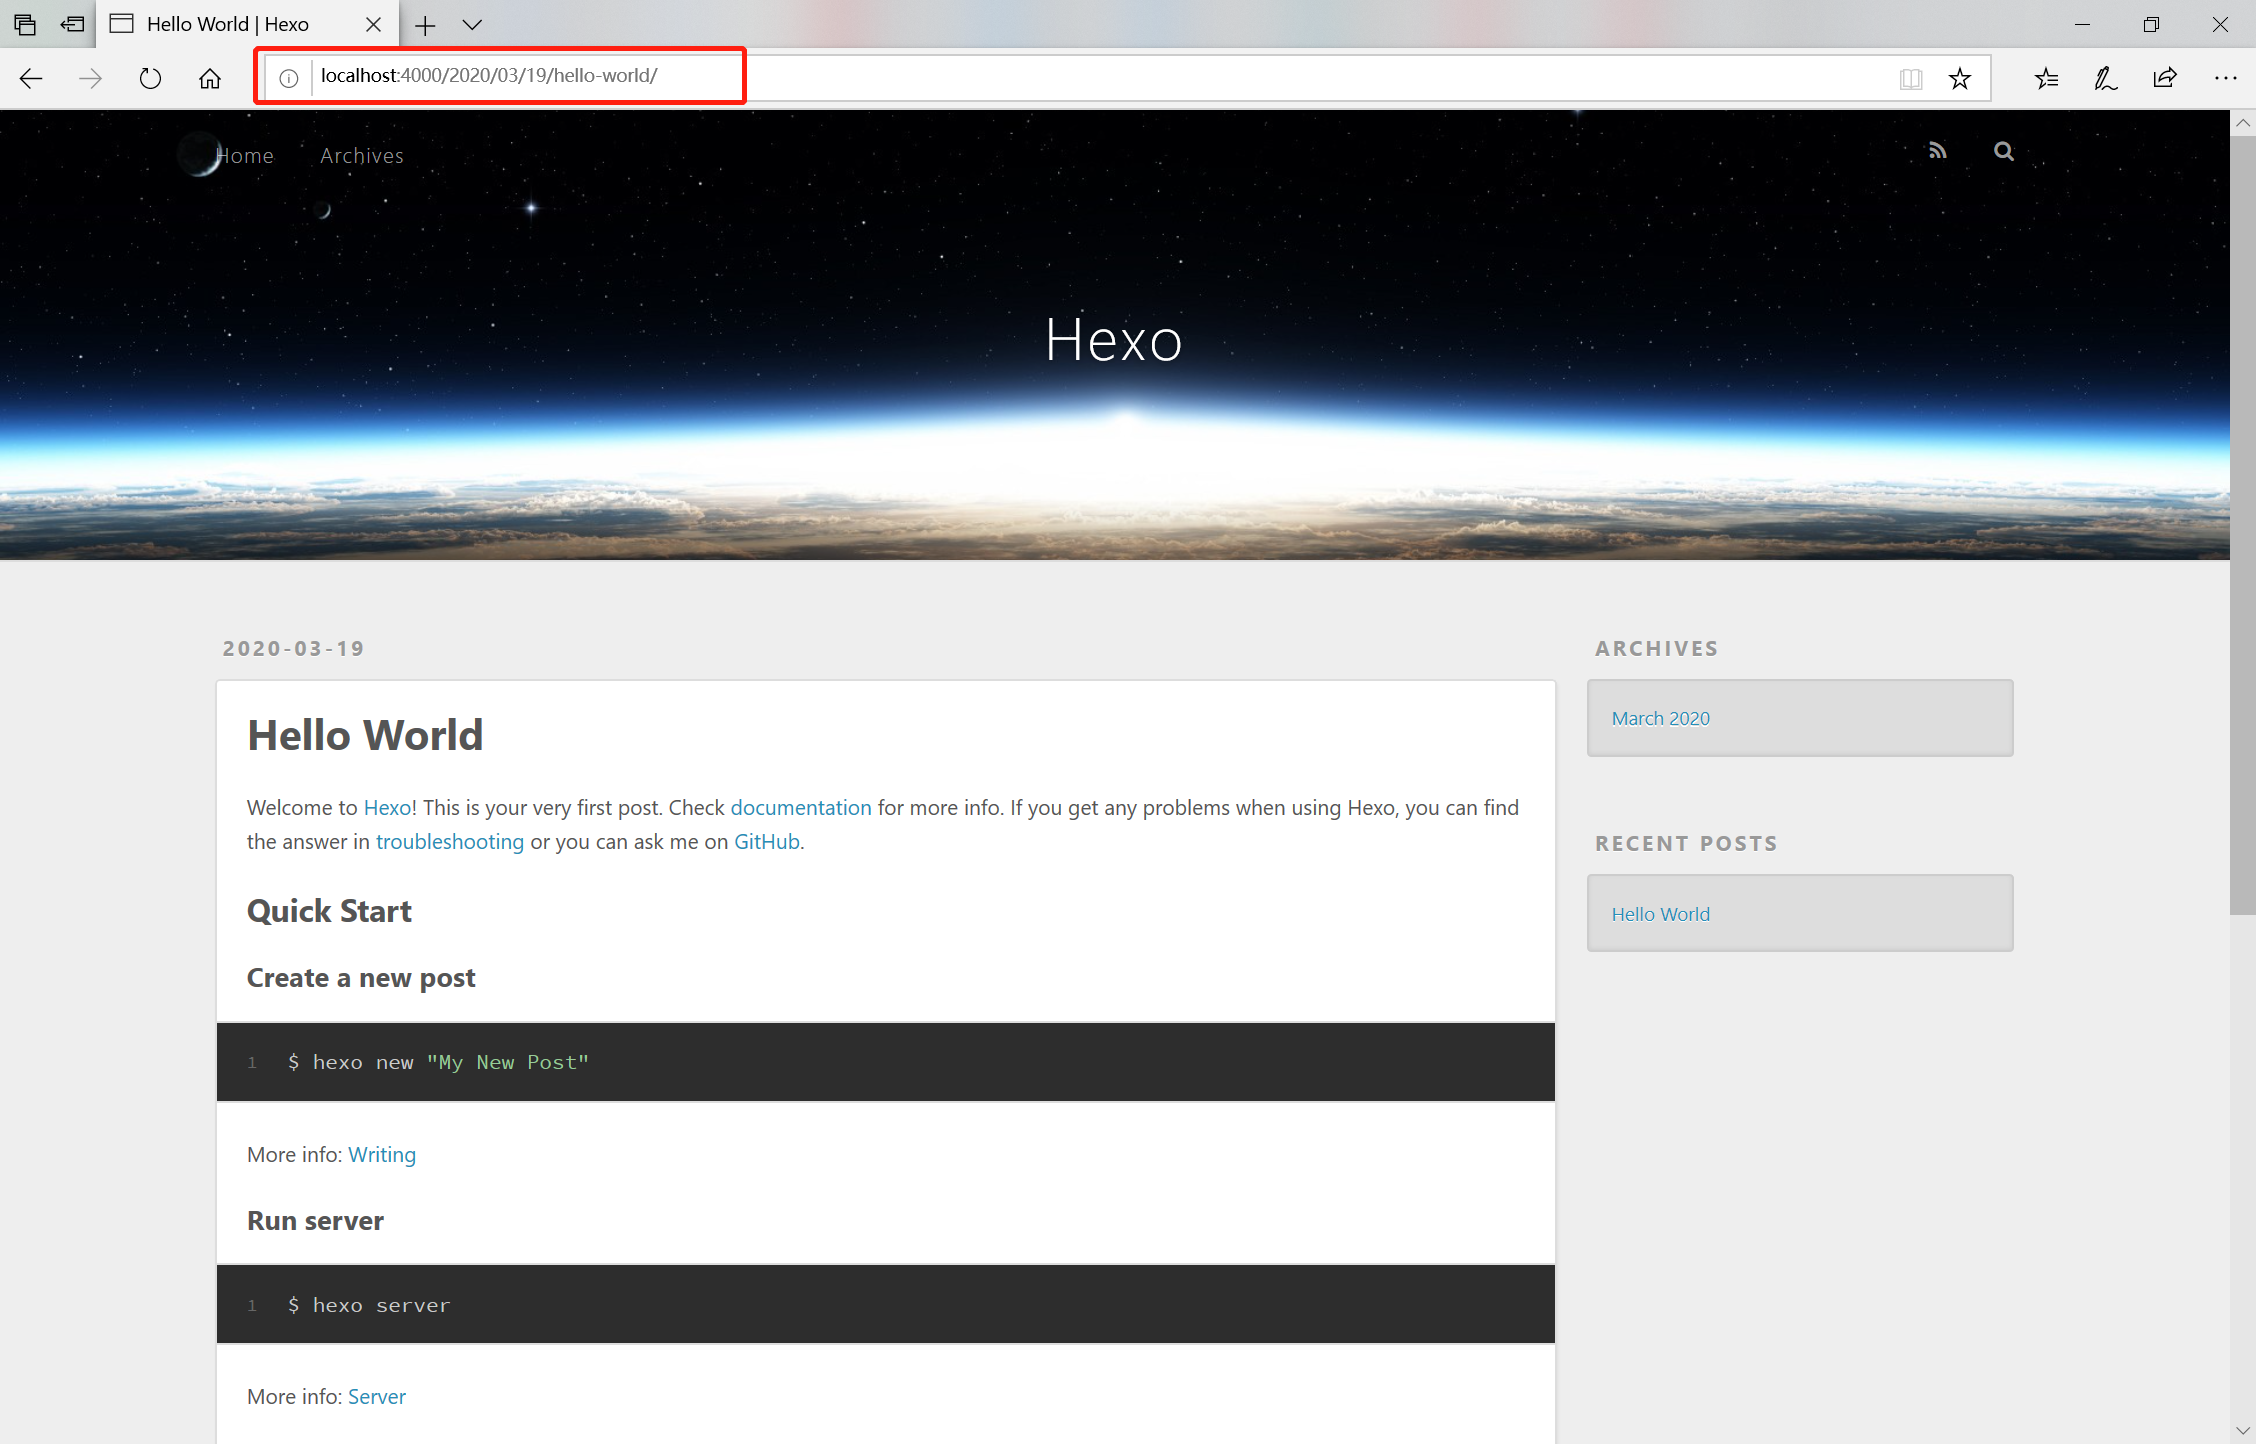Follow the documentation link
This screenshot has width=2256, height=1444.
click(800, 807)
